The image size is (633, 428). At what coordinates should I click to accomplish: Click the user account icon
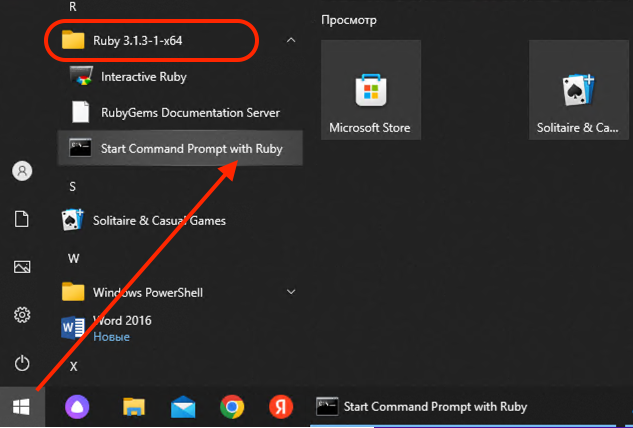(22, 171)
